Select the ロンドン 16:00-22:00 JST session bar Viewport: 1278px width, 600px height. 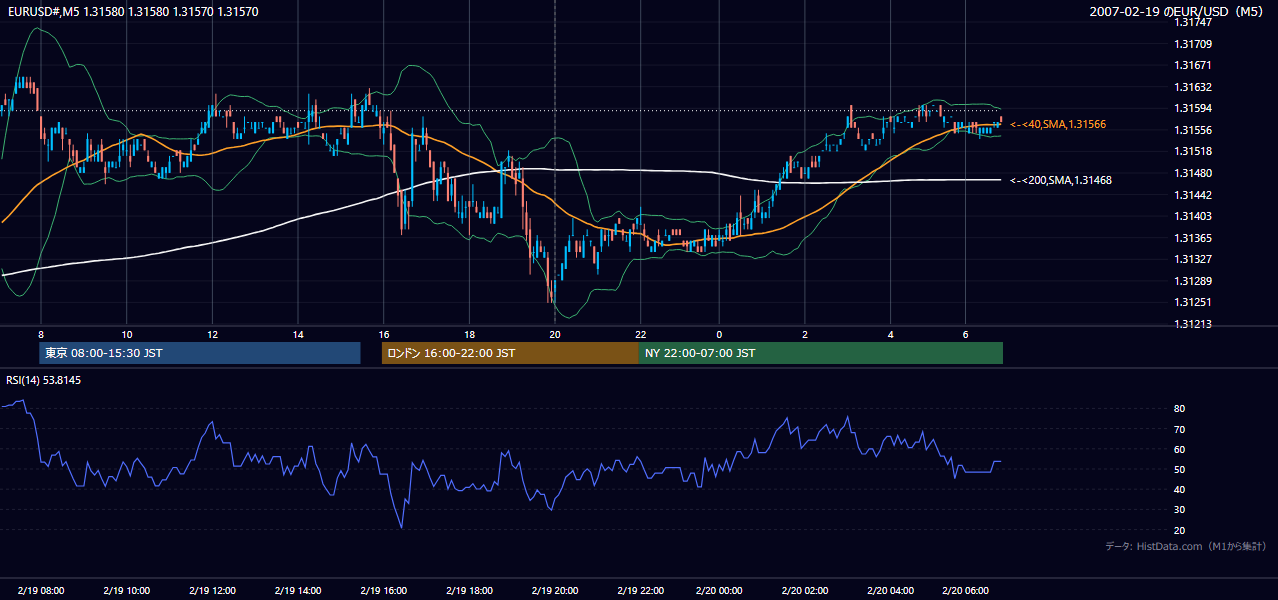[510, 353]
